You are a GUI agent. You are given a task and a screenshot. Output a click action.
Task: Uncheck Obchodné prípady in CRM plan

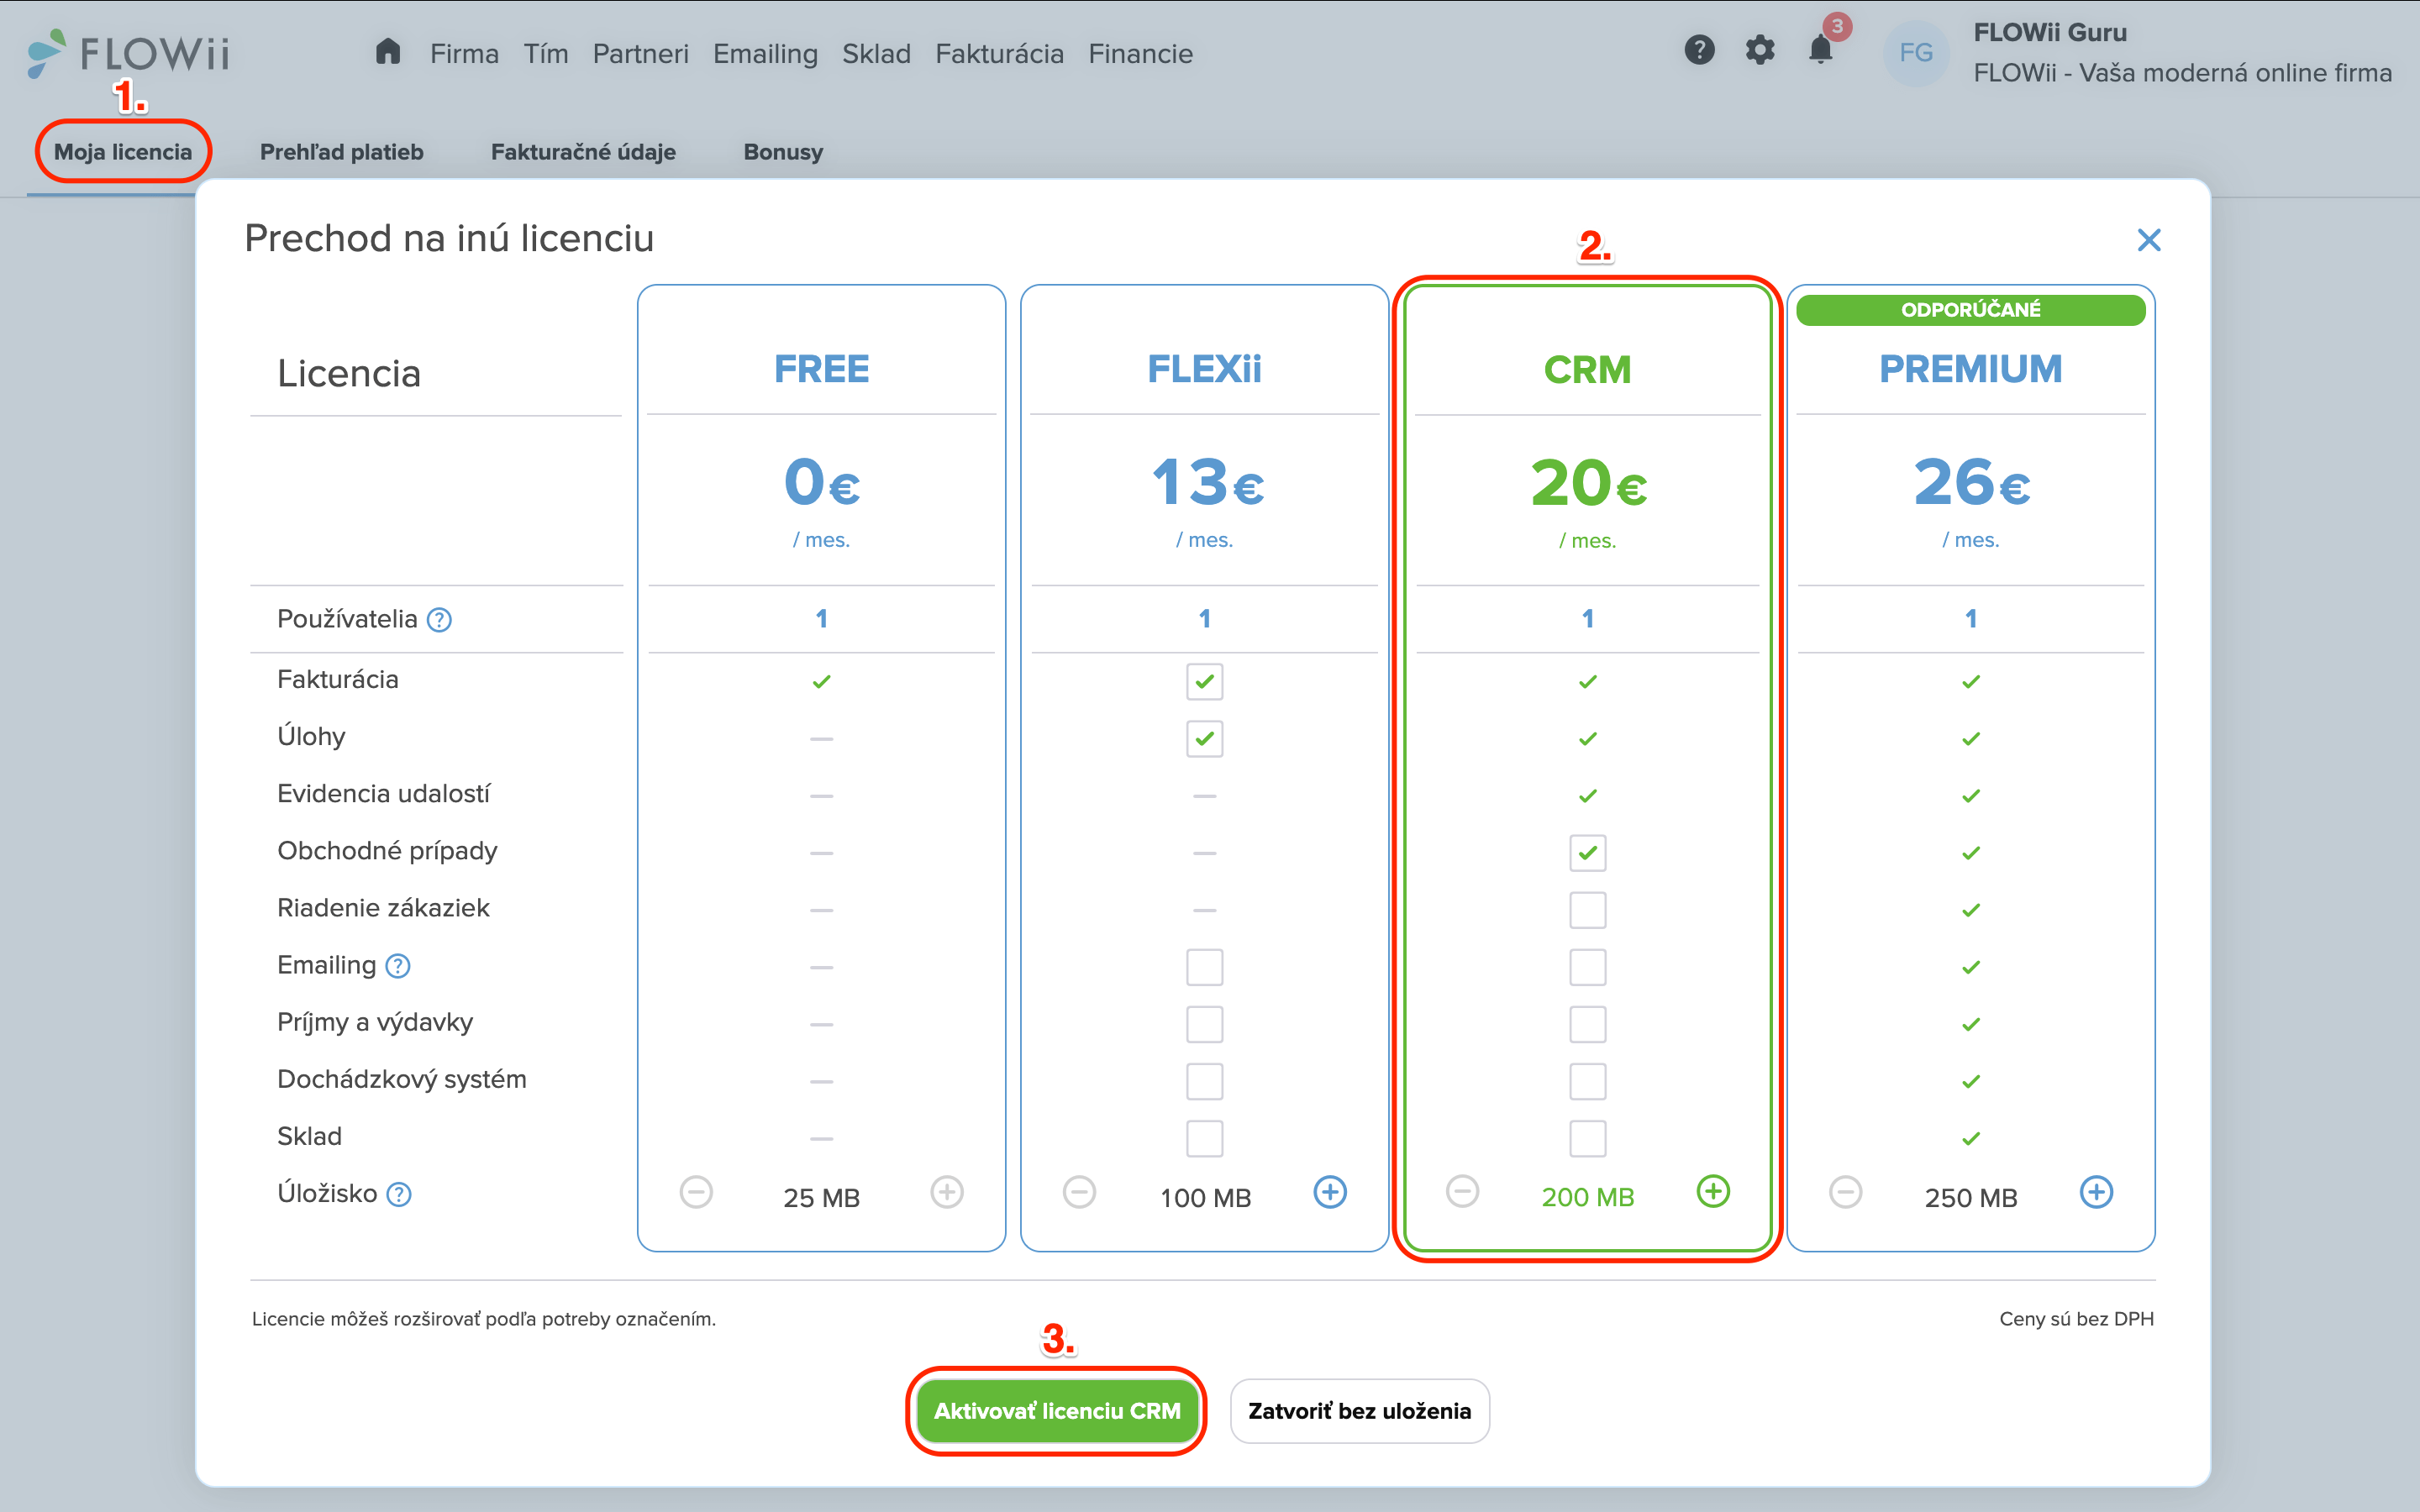(1587, 853)
